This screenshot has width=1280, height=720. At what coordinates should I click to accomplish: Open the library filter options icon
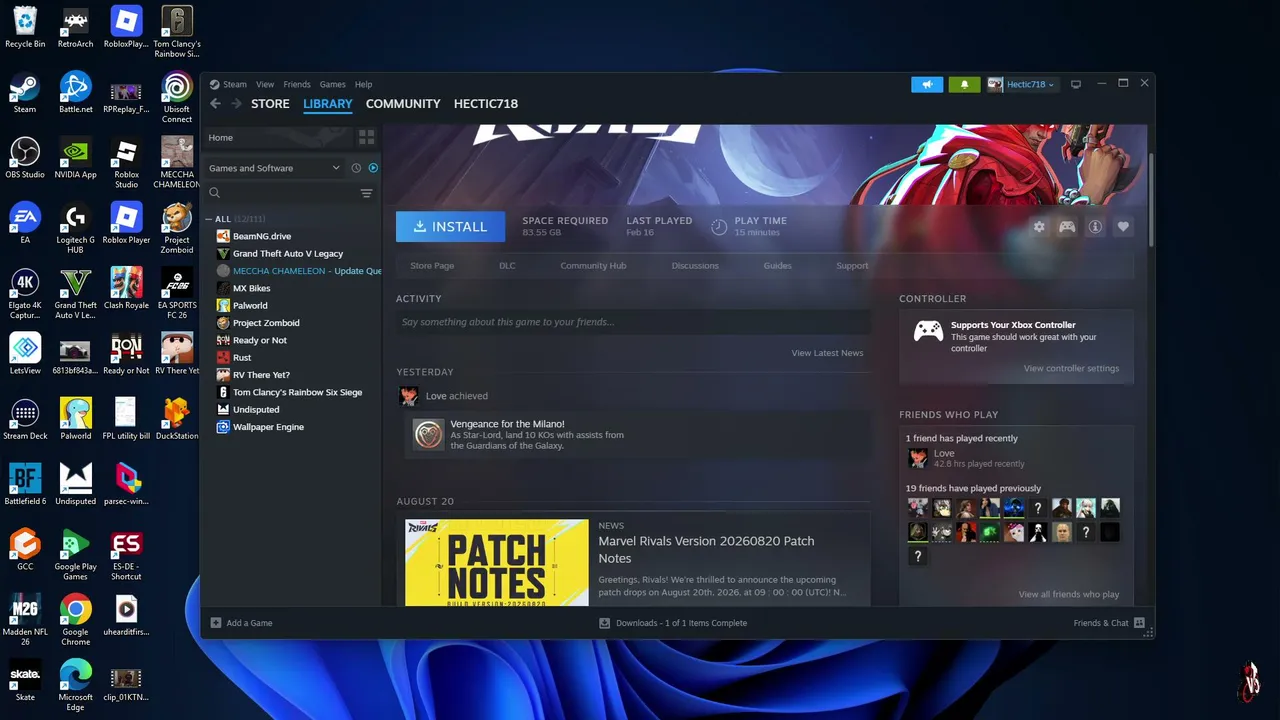click(x=366, y=193)
